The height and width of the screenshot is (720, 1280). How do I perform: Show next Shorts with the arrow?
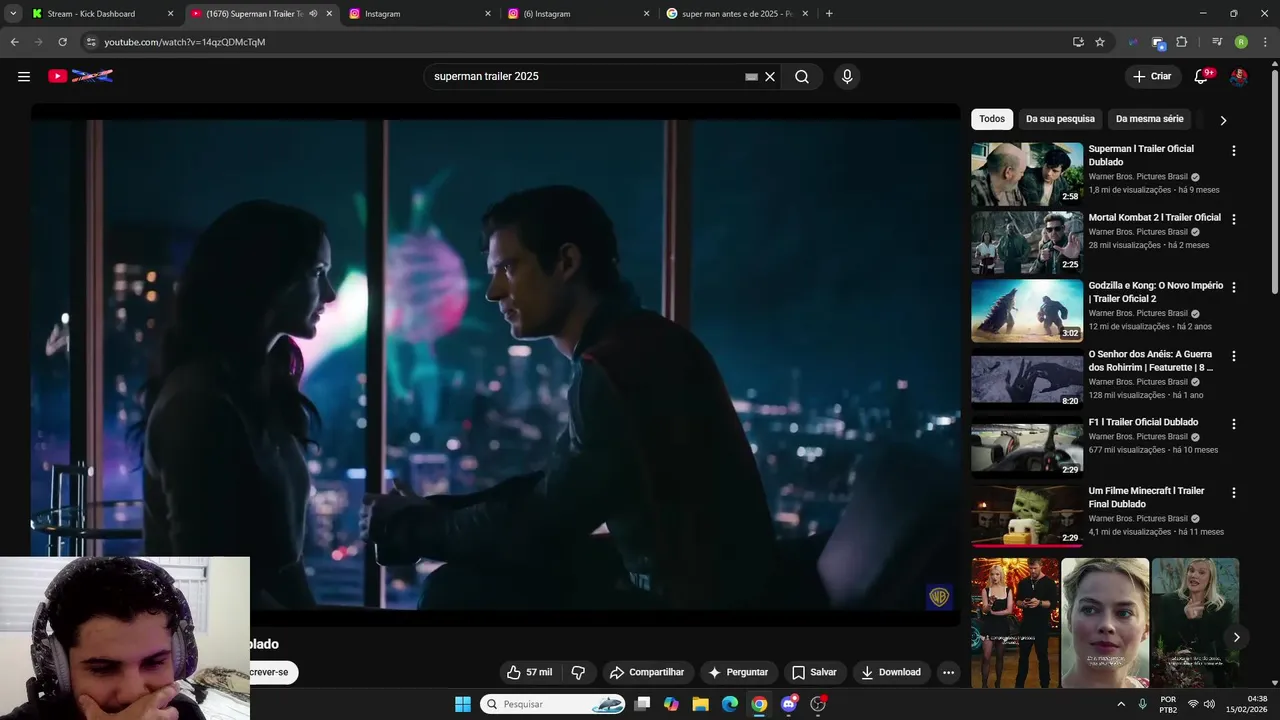(1236, 637)
